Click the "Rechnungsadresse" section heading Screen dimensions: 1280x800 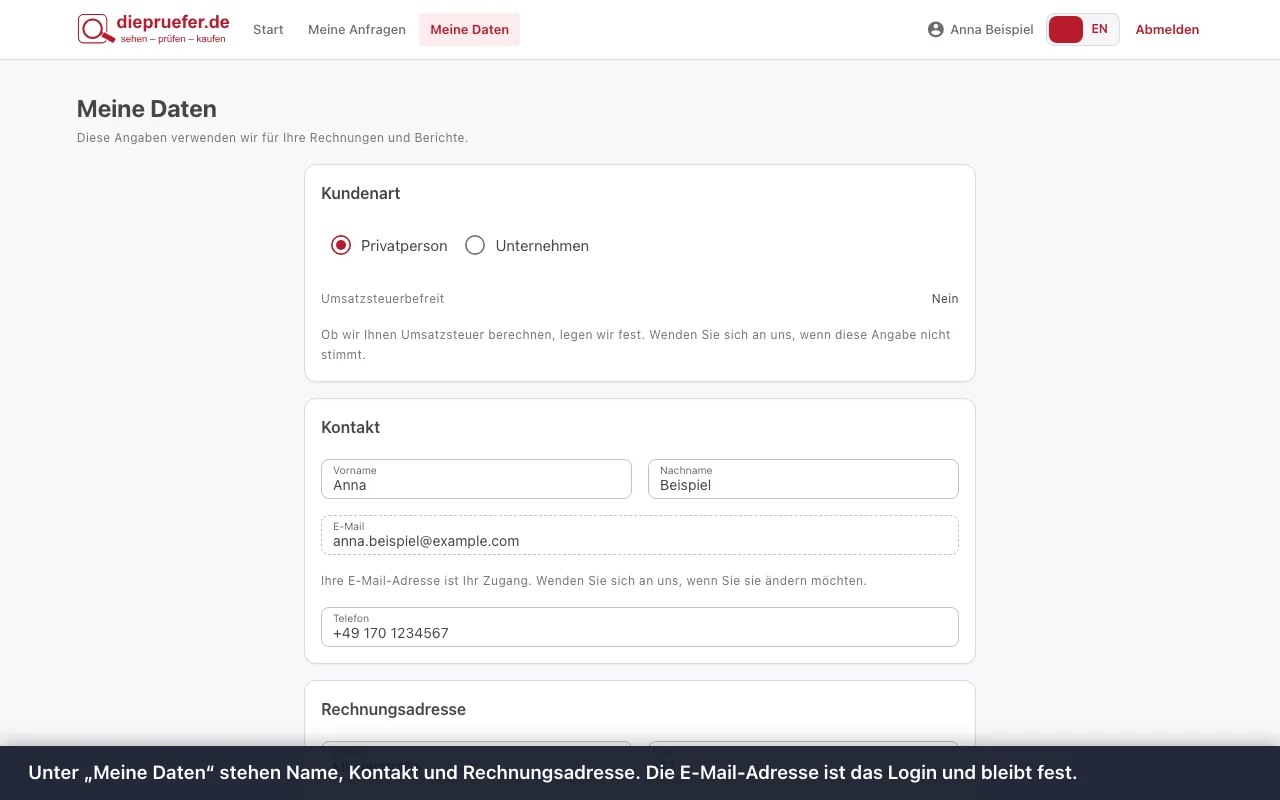(x=394, y=710)
